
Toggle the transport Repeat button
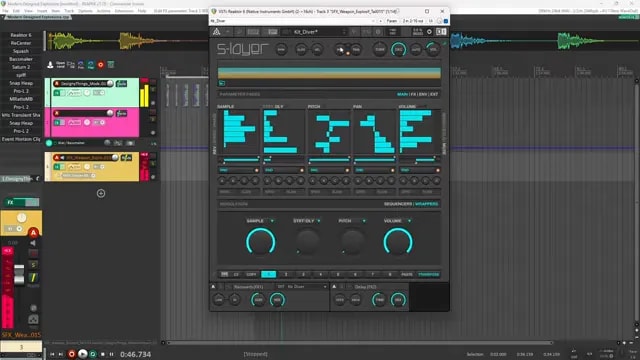[x=93, y=354]
